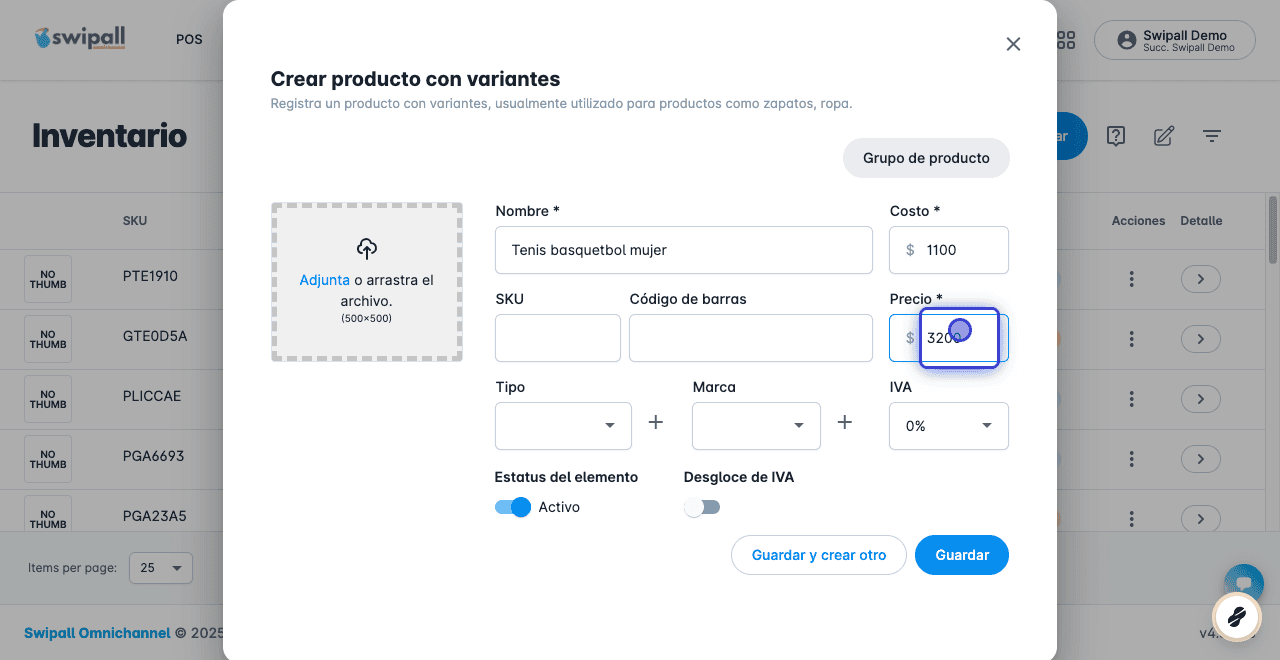Expand the Tipo dropdown

(x=563, y=426)
